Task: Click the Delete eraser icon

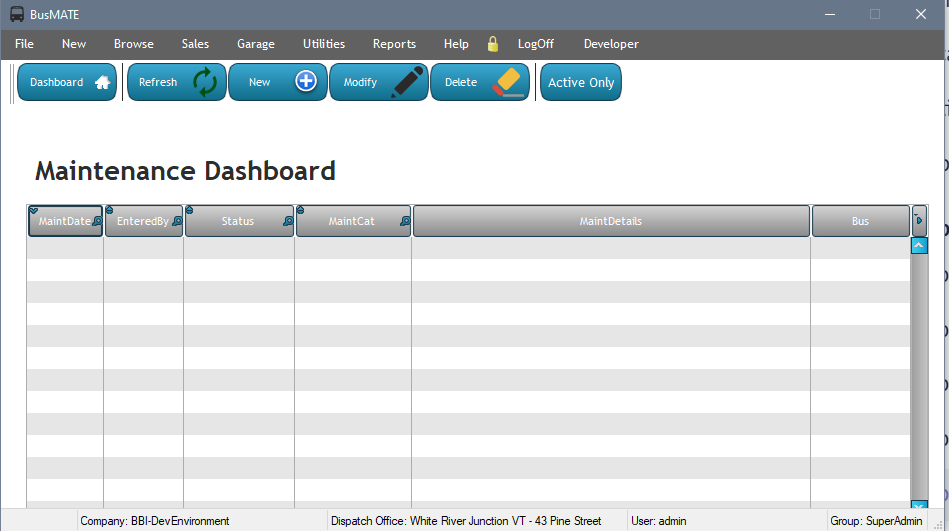Action: (508, 82)
